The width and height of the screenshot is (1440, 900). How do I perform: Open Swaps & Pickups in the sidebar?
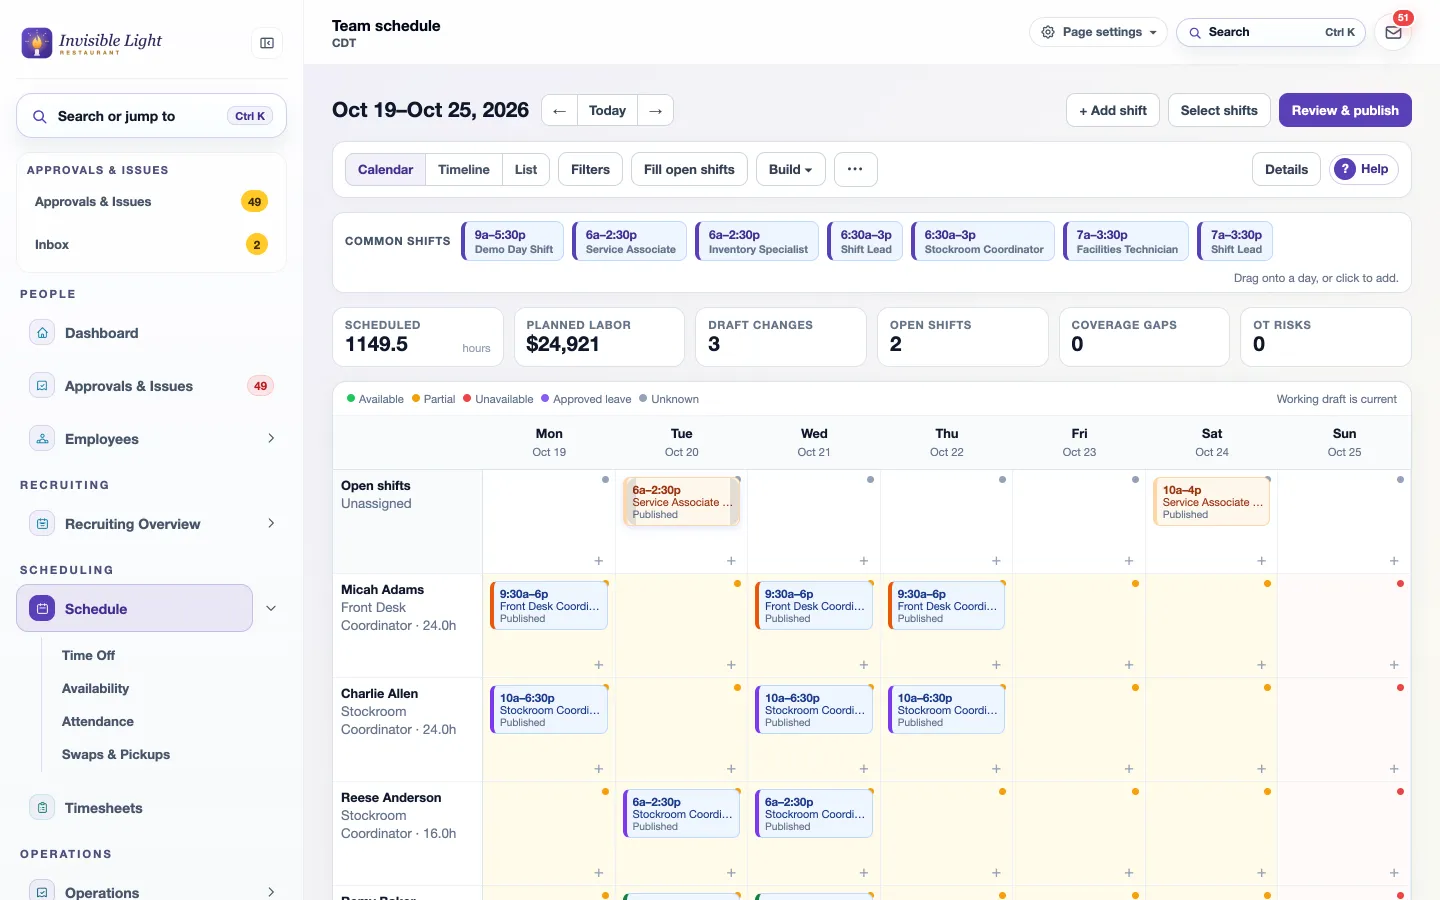click(x=116, y=754)
